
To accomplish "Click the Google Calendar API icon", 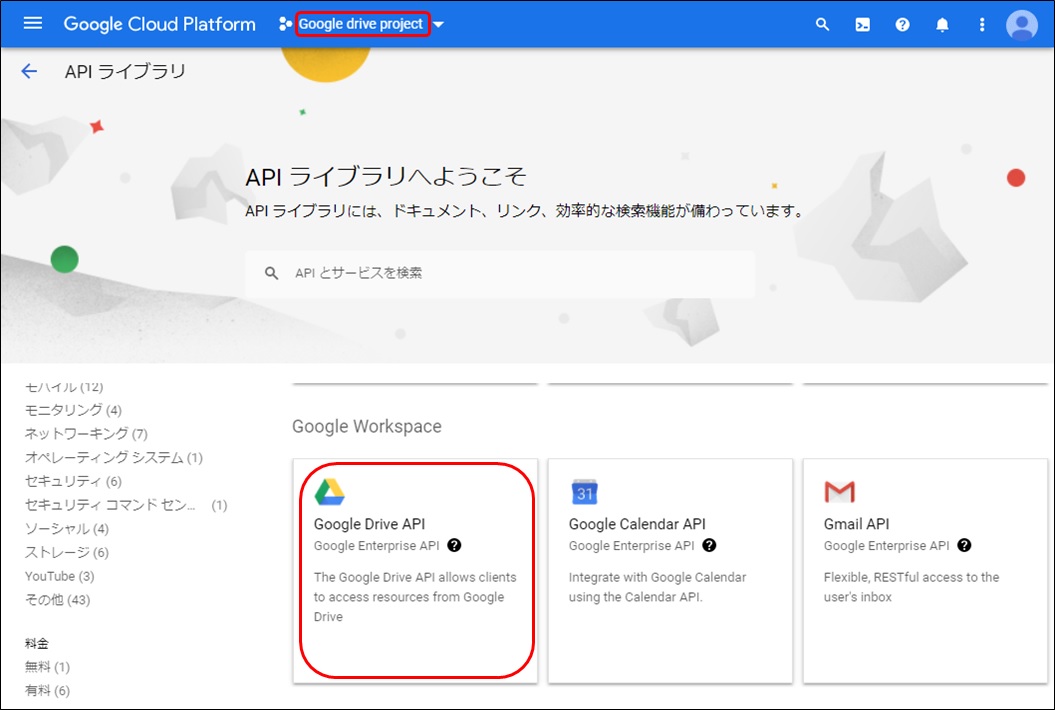I will pyautogui.click(x=584, y=491).
